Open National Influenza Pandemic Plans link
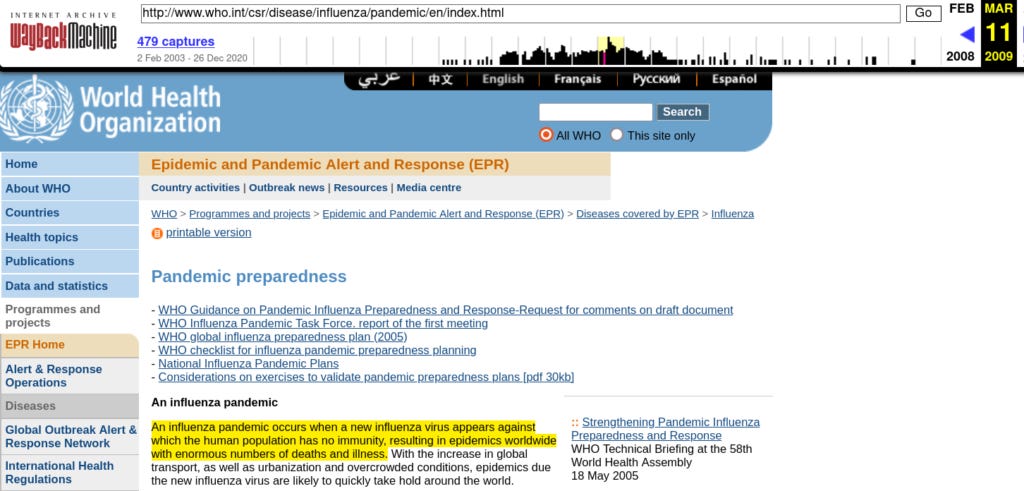This screenshot has height=491, width=1024. coord(248,364)
